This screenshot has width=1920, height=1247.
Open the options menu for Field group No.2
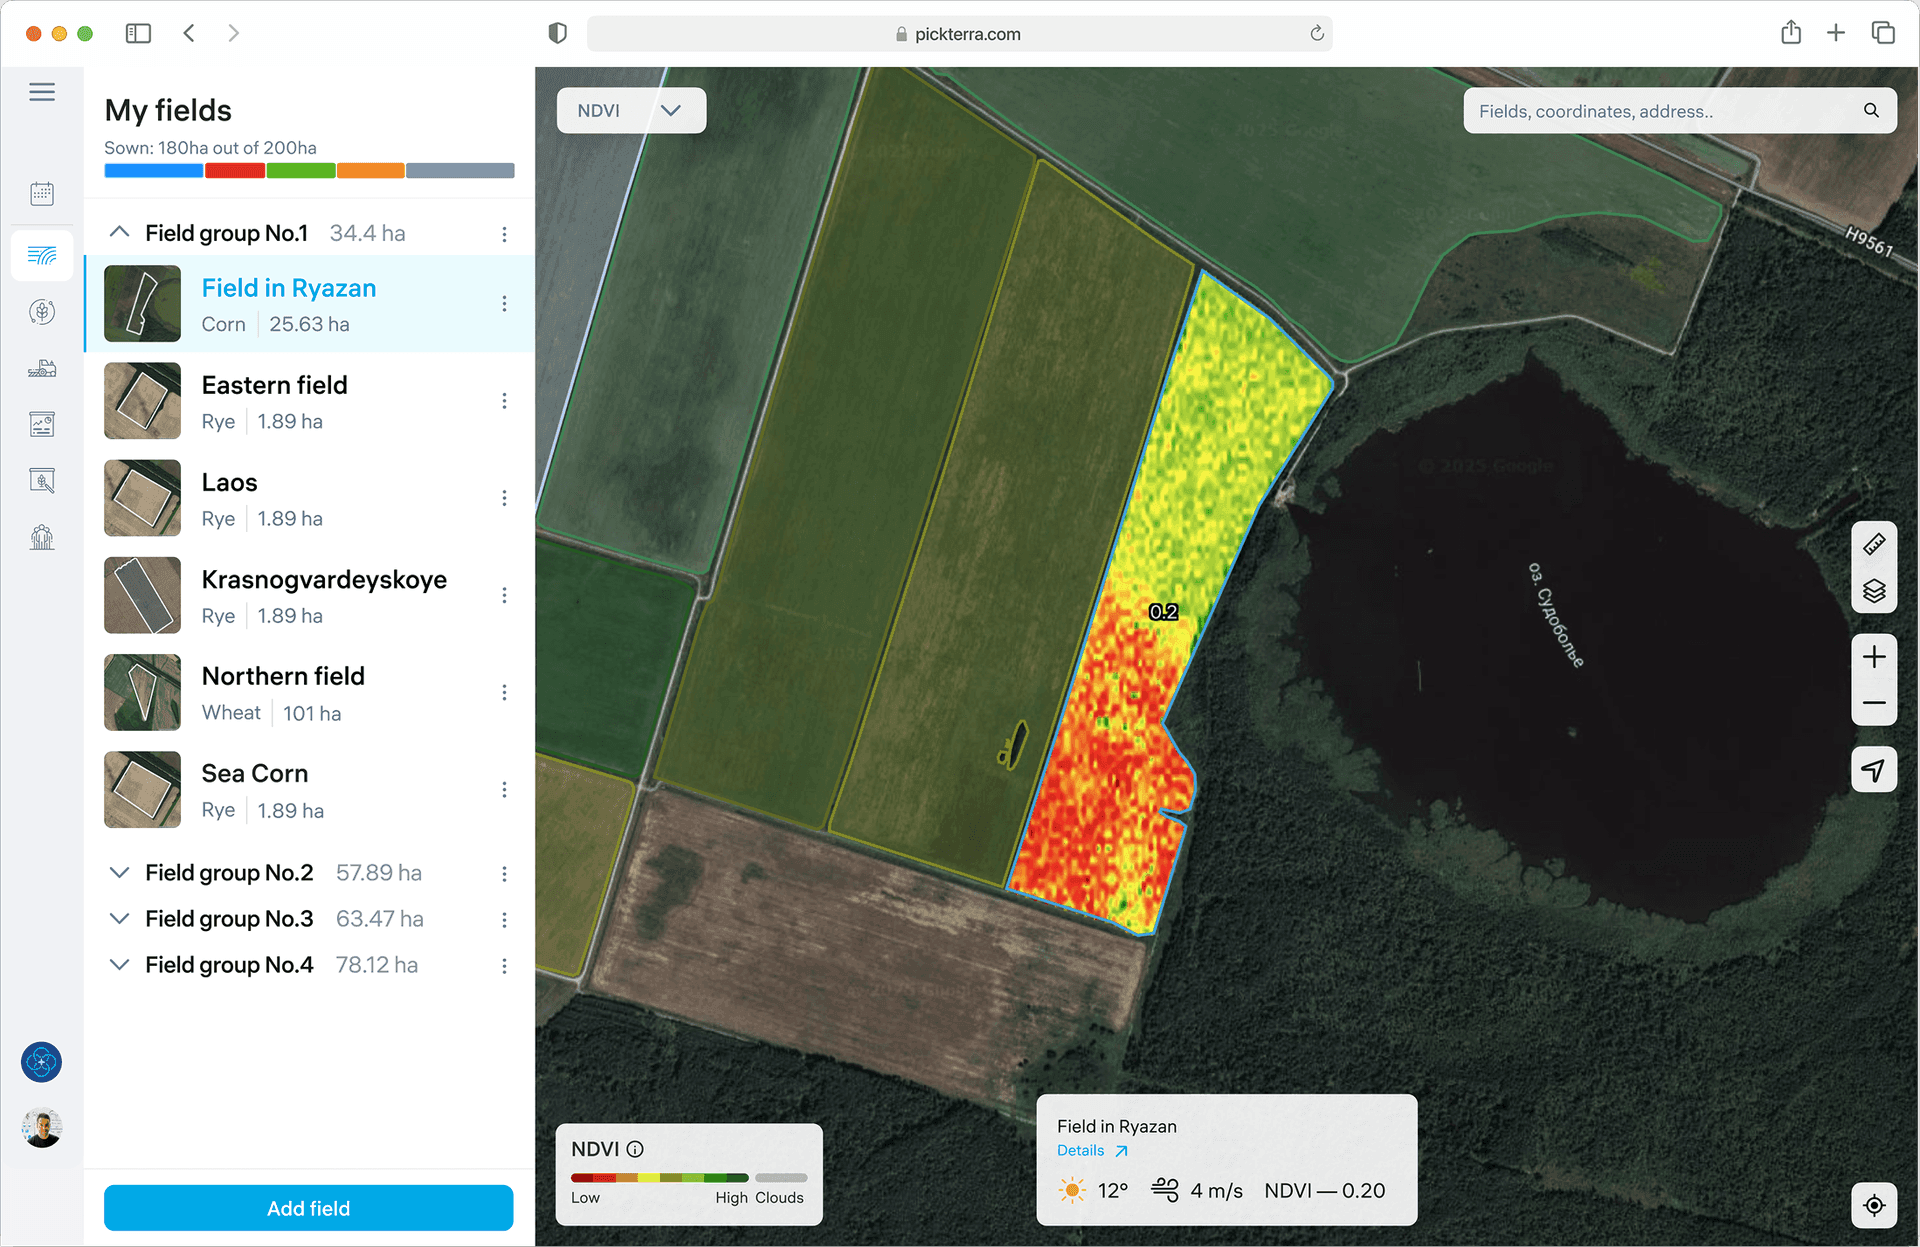(504, 873)
